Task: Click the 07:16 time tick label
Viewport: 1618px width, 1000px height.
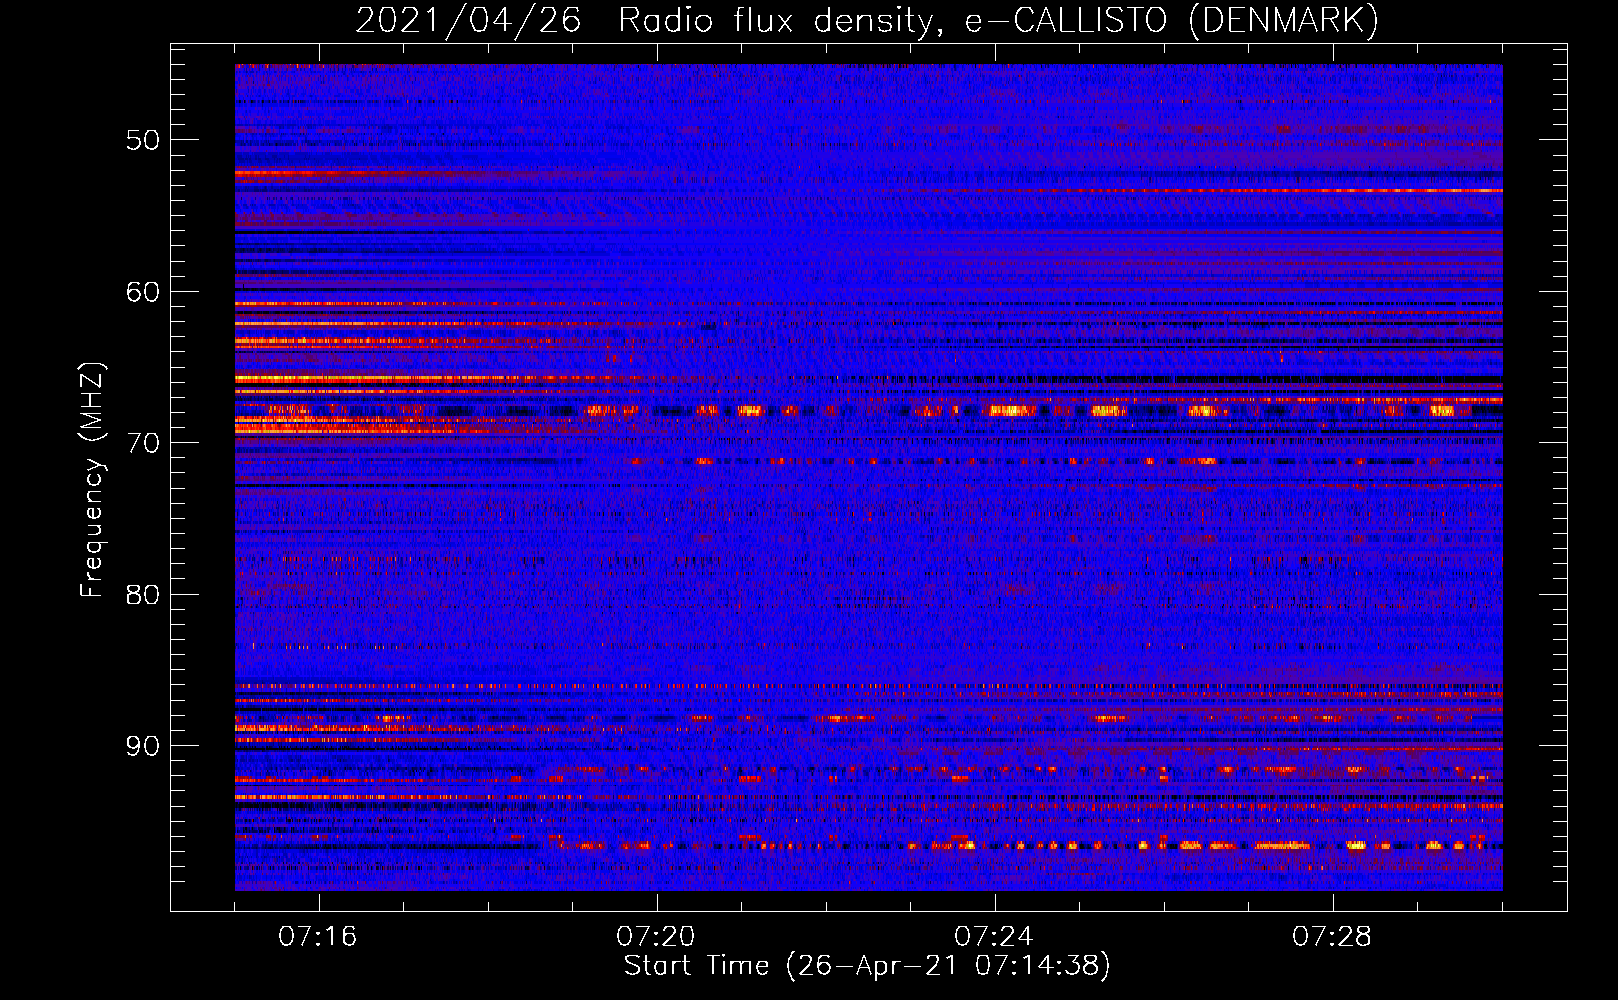Action: point(318,937)
